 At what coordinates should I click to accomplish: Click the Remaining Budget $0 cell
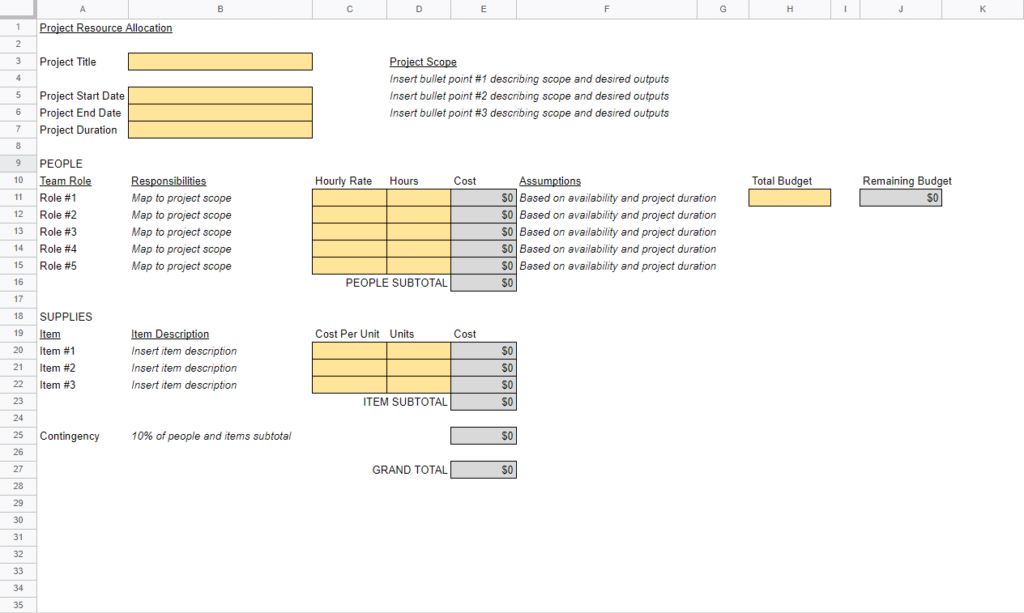(901, 198)
